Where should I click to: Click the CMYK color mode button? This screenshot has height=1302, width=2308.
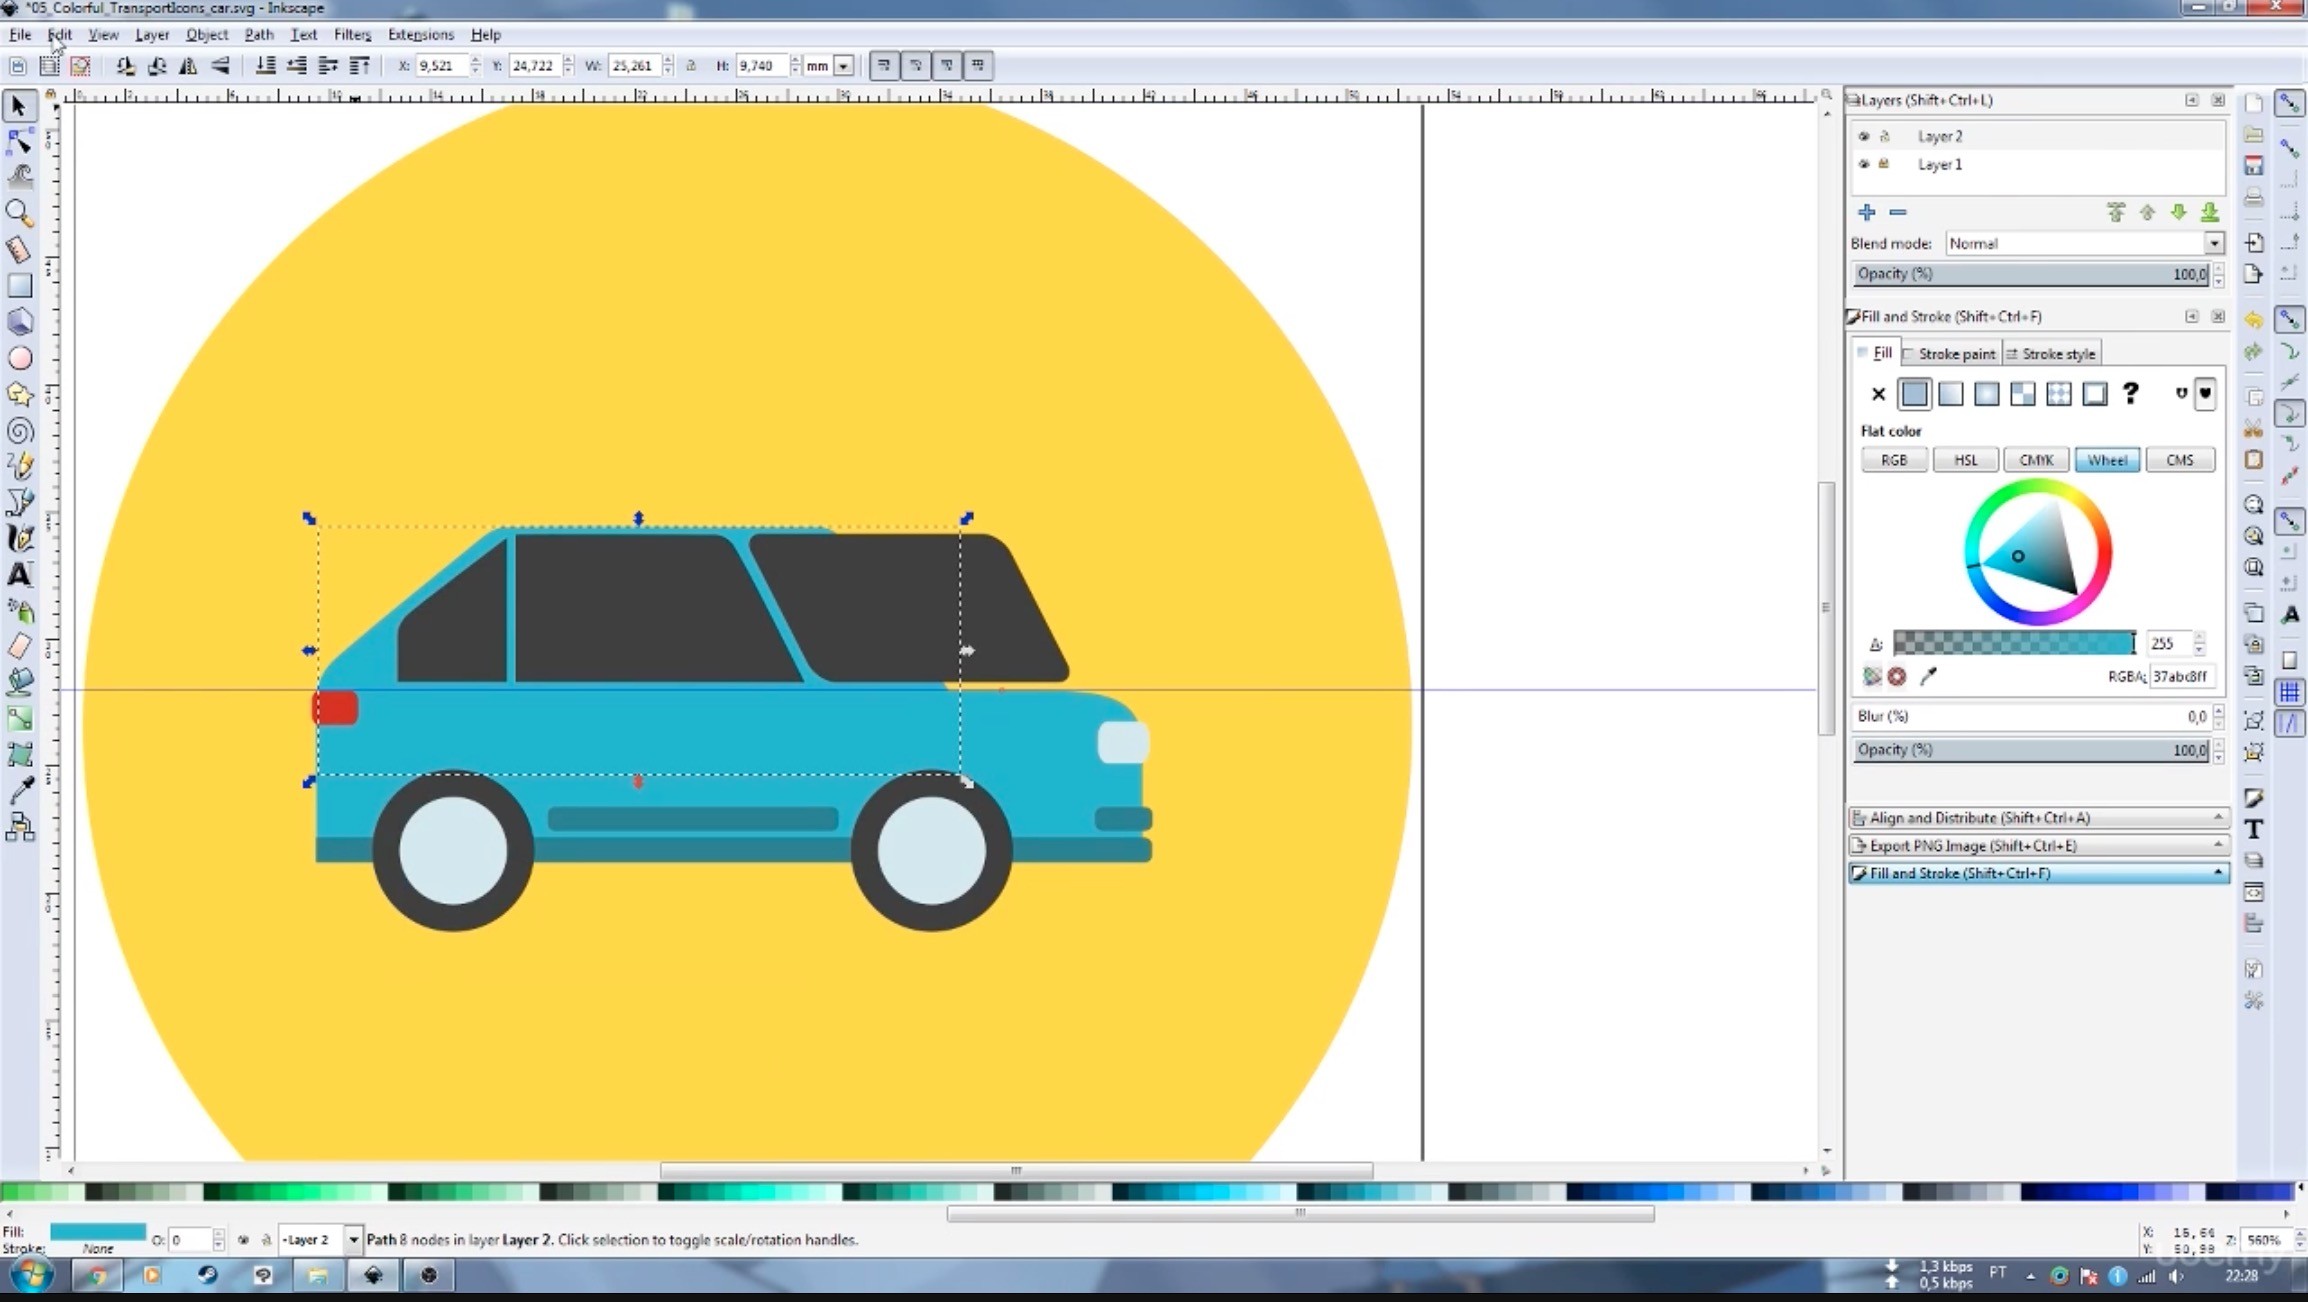click(2035, 460)
